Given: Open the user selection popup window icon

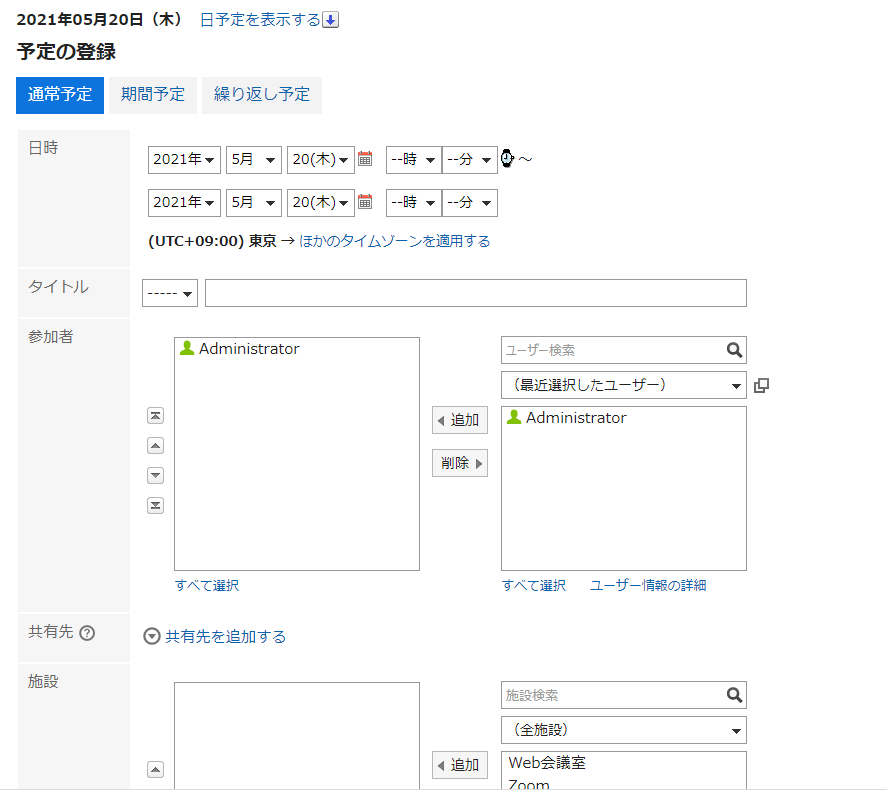Looking at the screenshot, I should [x=761, y=386].
